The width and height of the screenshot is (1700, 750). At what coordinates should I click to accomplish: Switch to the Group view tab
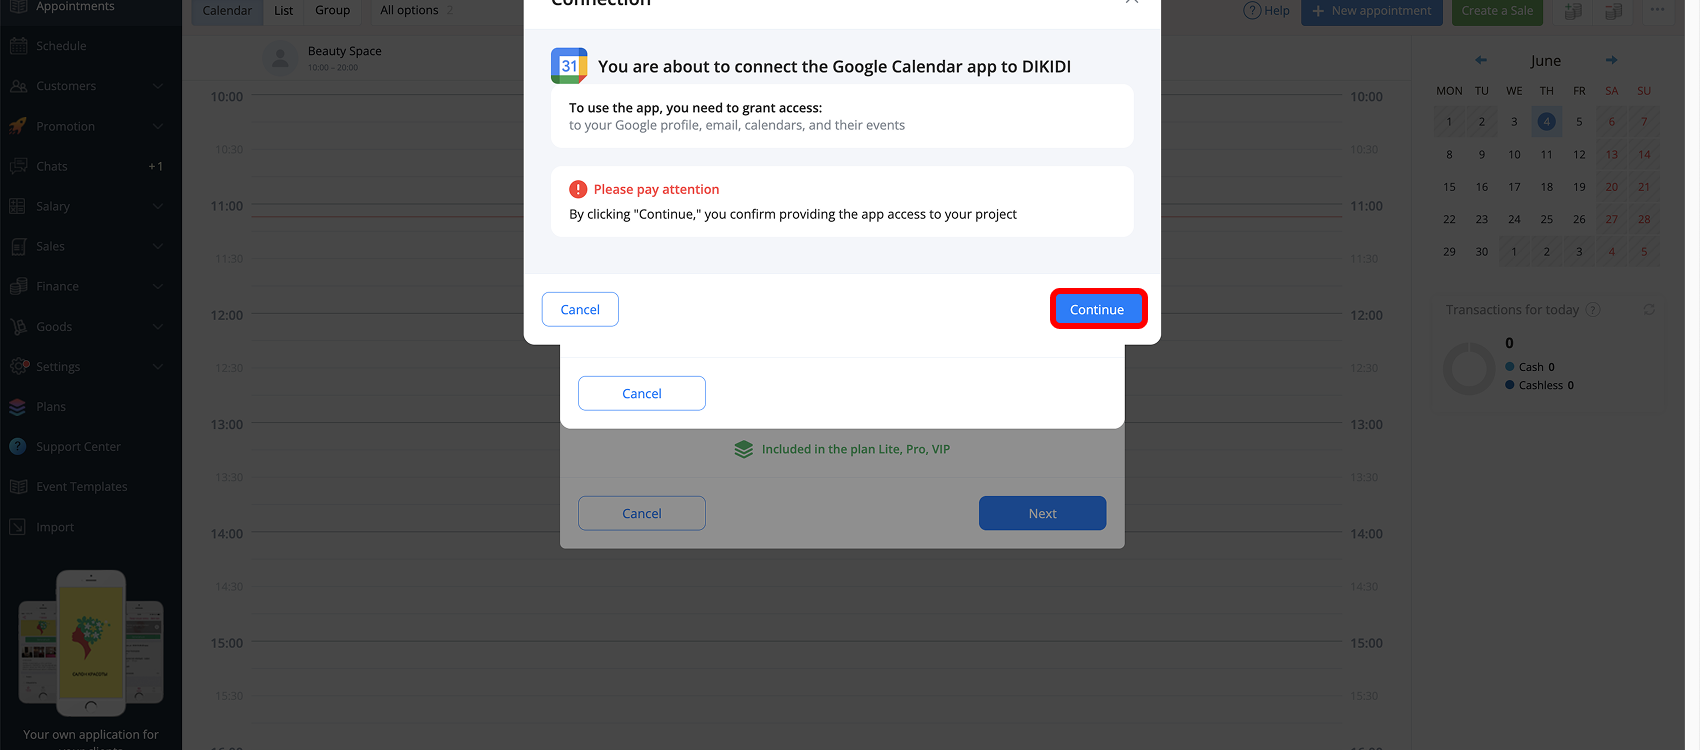point(333,11)
